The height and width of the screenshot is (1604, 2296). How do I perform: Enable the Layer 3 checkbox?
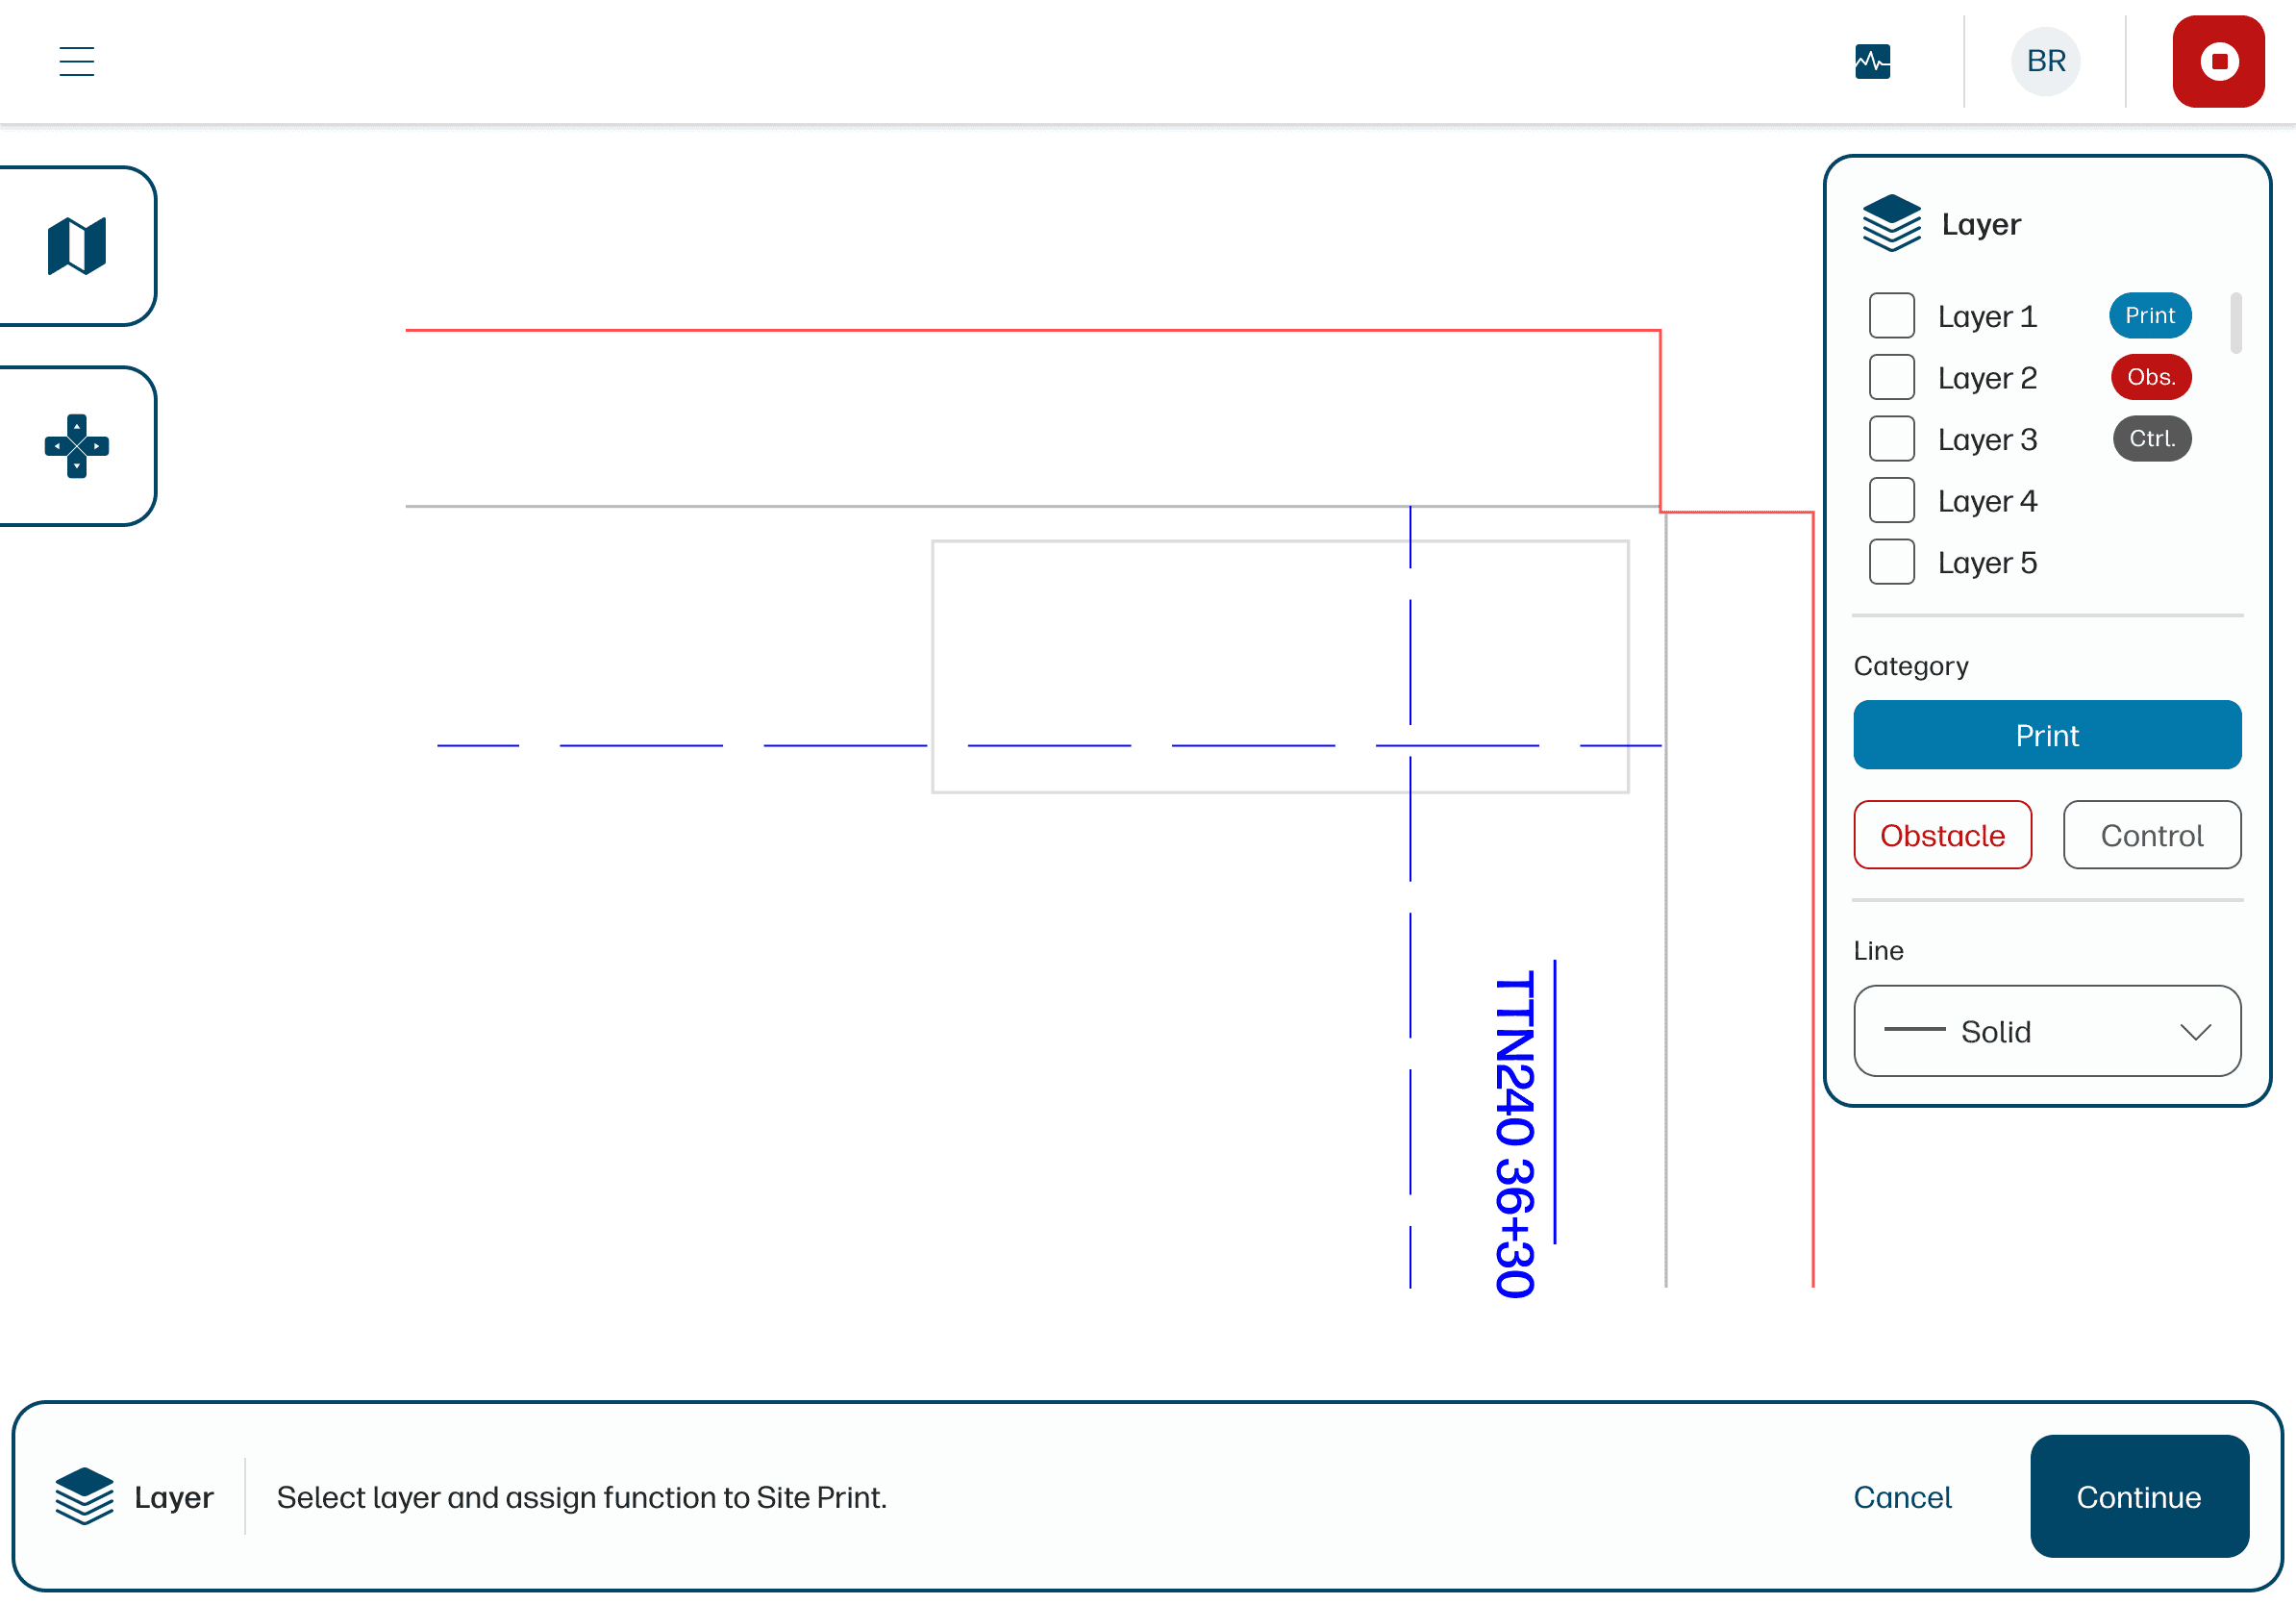pos(1891,439)
